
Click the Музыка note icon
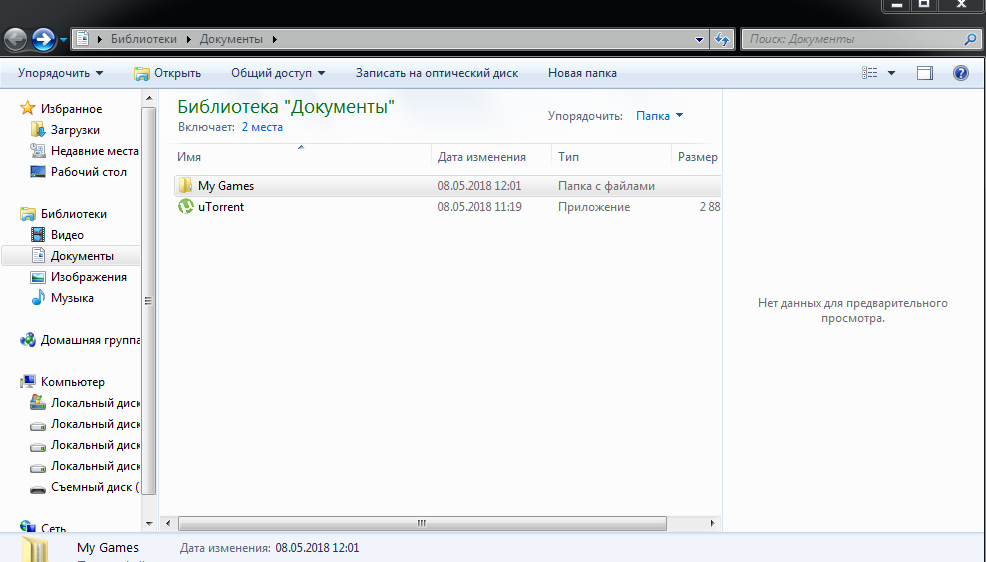coord(38,297)
